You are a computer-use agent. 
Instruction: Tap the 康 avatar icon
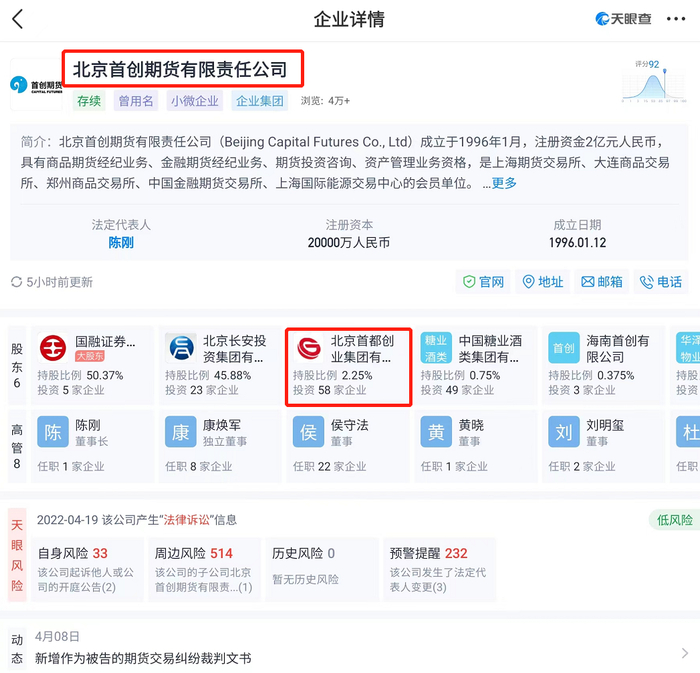[x=181, y=432]
